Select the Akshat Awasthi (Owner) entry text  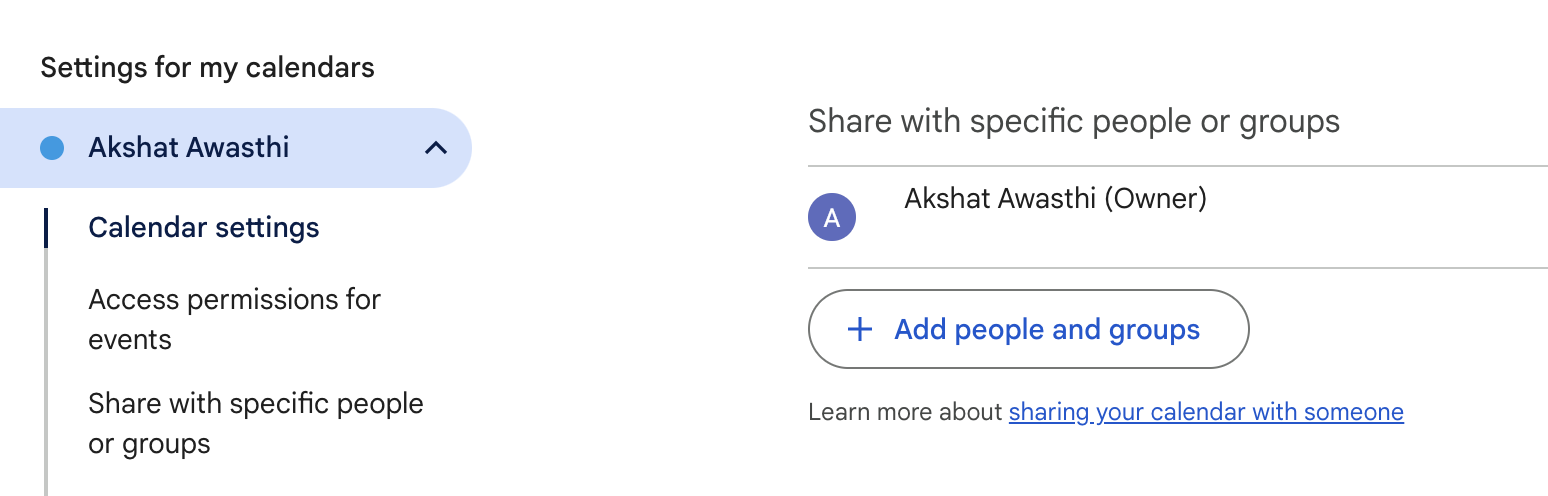tap(1055, 199)
